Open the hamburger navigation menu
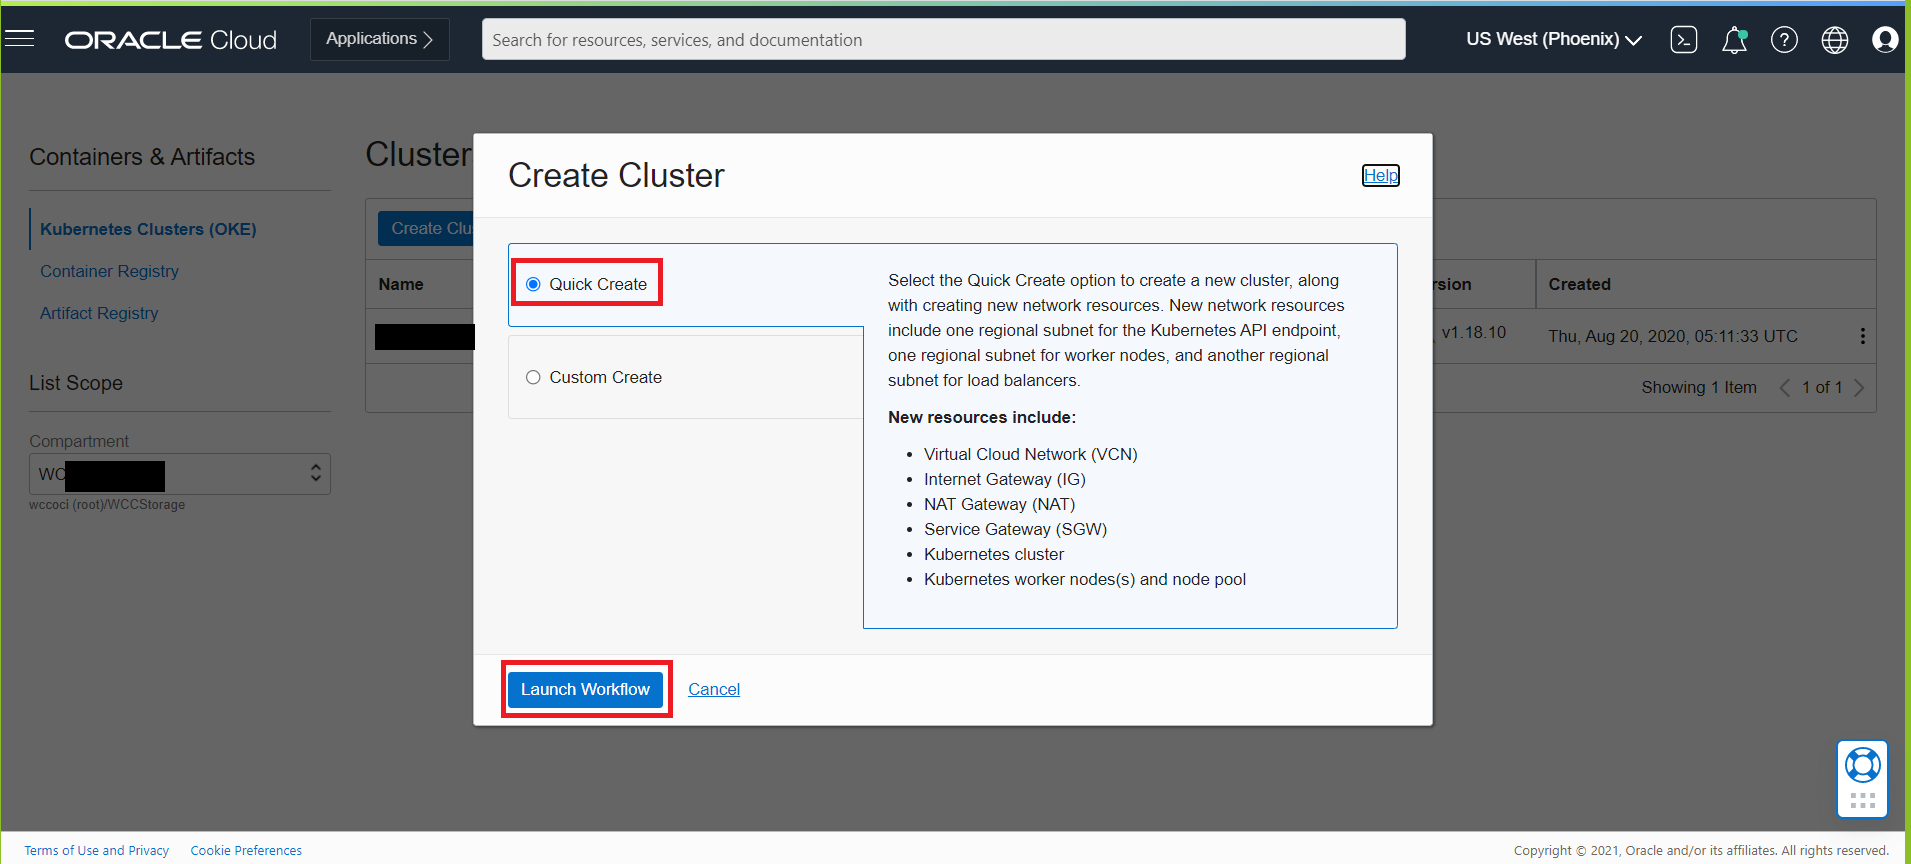 tap(20, 39)
